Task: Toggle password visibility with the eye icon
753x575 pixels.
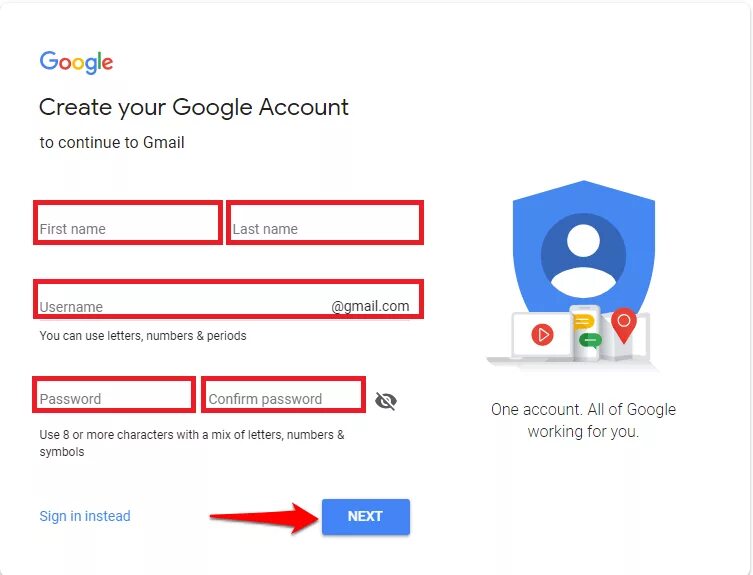Action: coord(386,401)
